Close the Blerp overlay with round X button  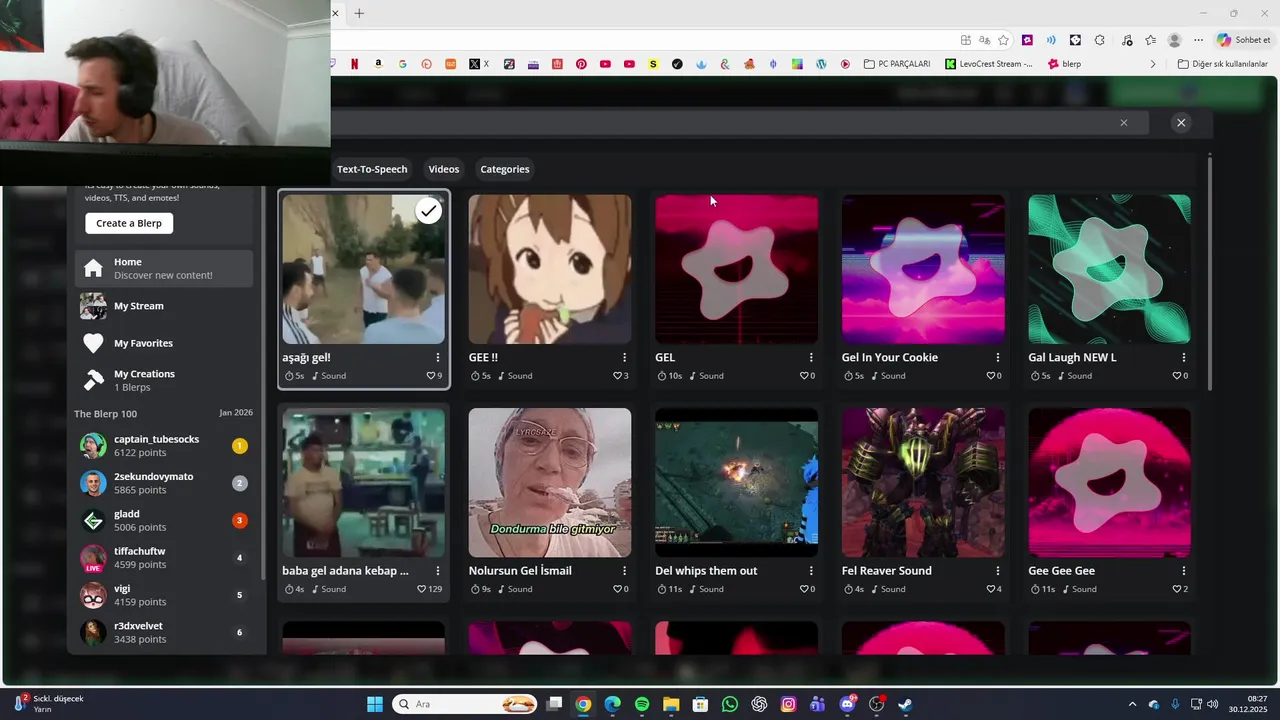pos(1181,123)
